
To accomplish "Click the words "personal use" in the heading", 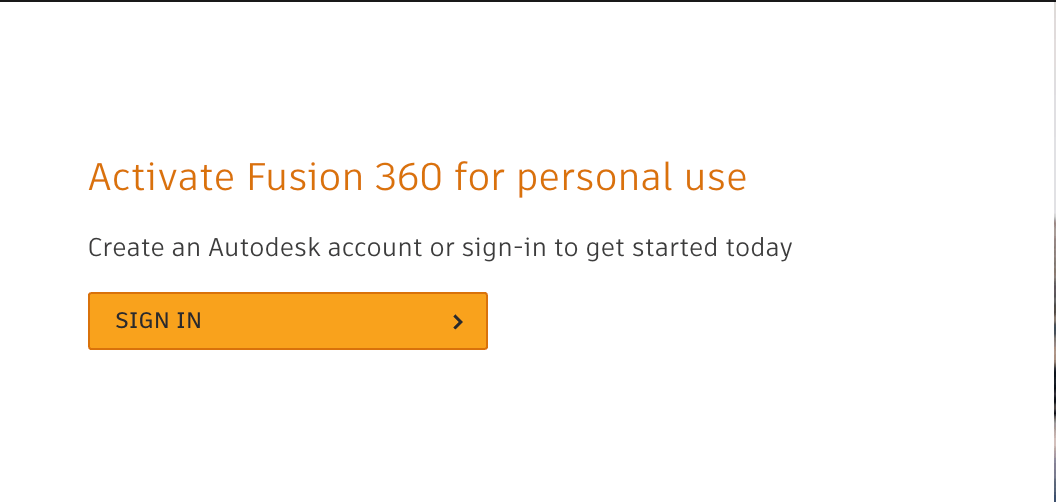I will pos(632,178).
